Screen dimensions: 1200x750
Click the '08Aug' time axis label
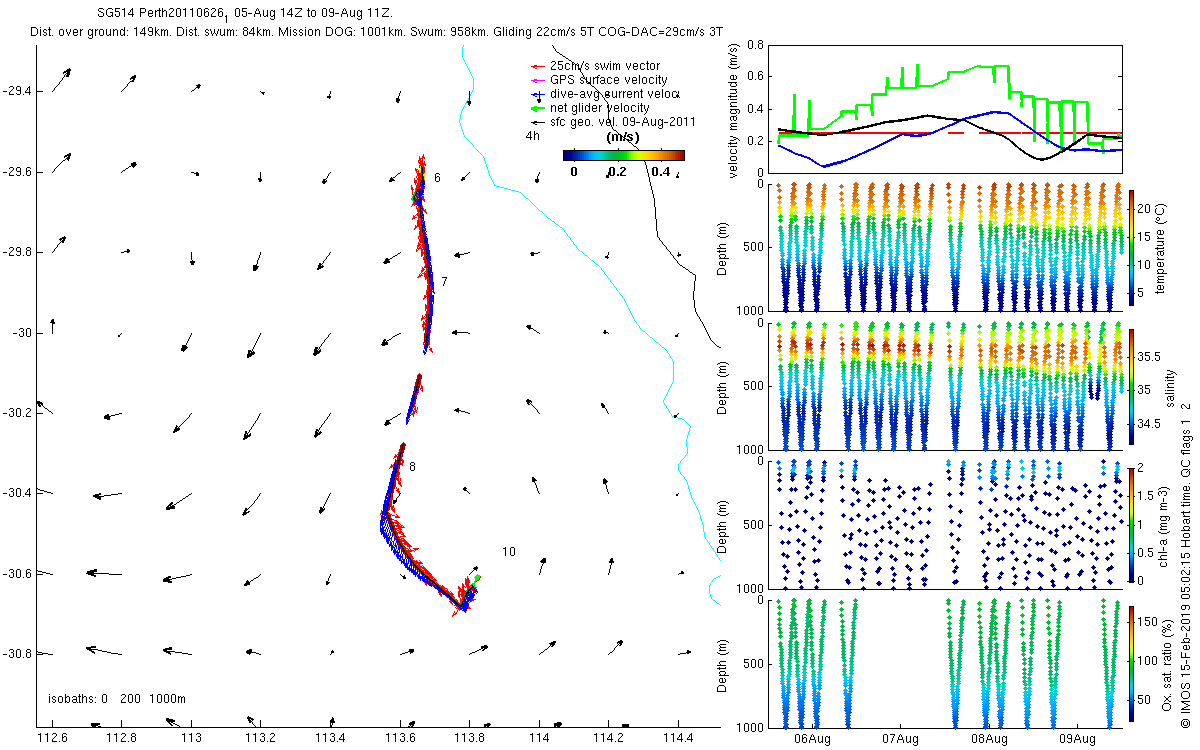989,739
